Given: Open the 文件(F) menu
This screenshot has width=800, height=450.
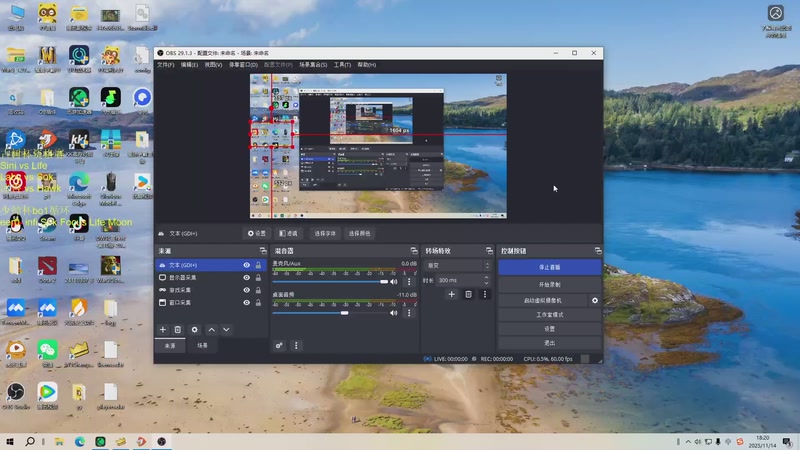Looking at the screenshot, I should [x=165, y=64].
